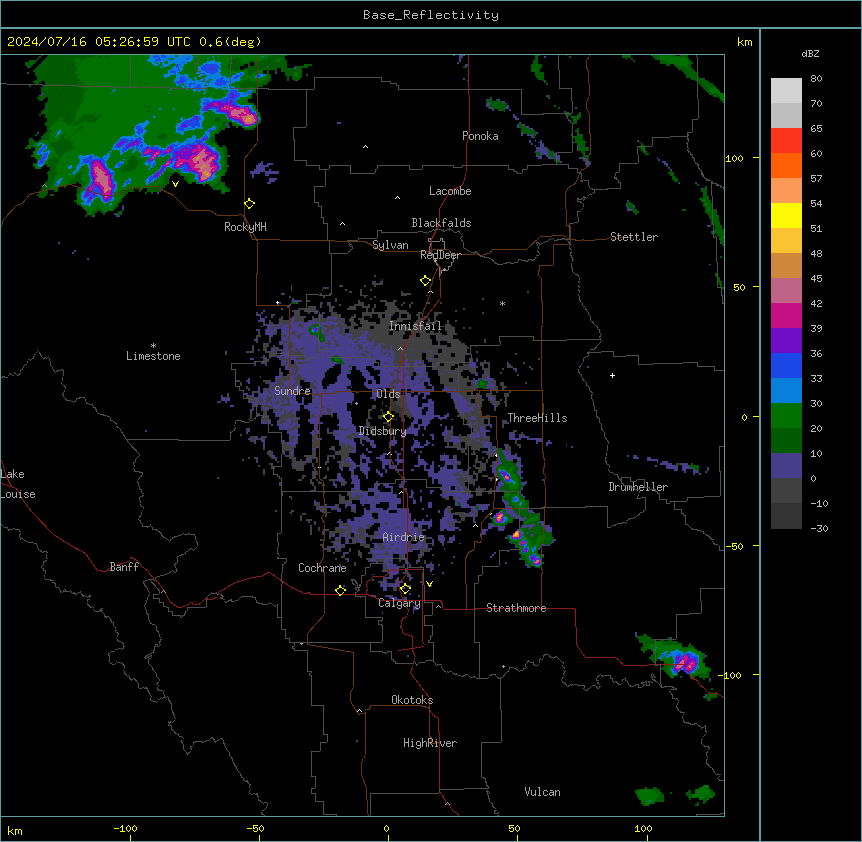Select the Okotoks label
Viewport: 862px width, 842px height.
tap(412, 700)
